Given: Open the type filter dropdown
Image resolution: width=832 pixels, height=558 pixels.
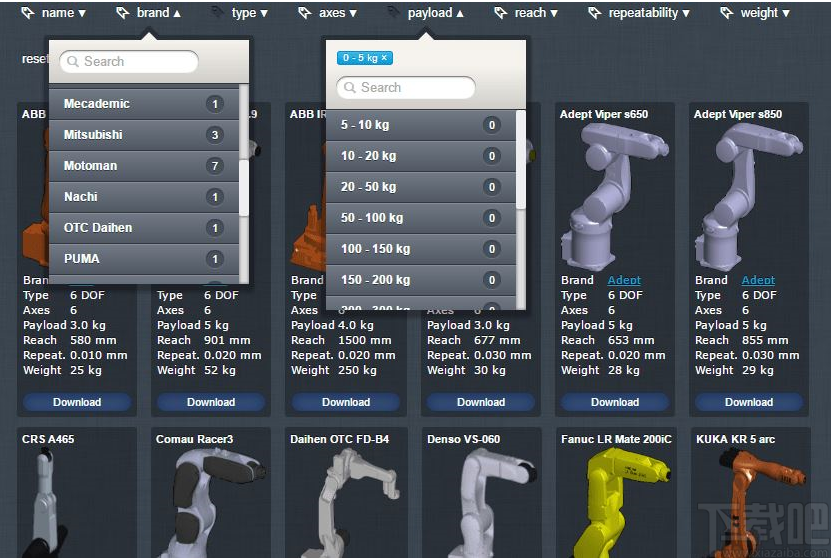Looking at the screenshot, I should [x=249, y=13].
